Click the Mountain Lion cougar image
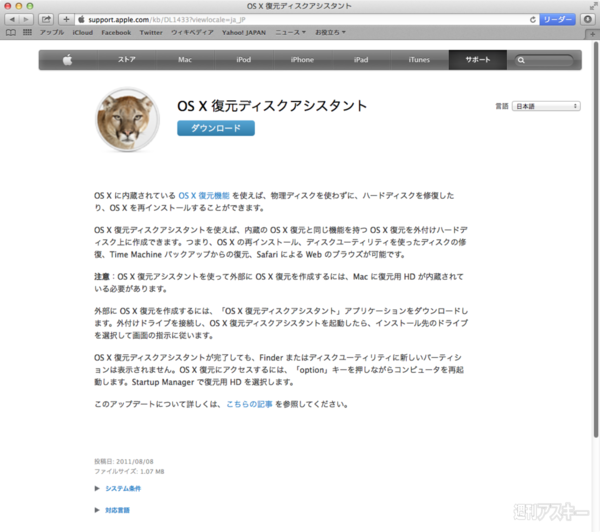Image resolution: width=600 pixels, height=532 pixels. pyautogui.click(x=127, y=120)
